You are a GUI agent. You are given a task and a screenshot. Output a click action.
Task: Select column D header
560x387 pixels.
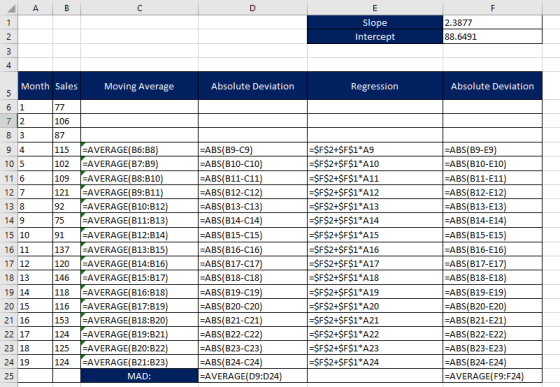252,7
